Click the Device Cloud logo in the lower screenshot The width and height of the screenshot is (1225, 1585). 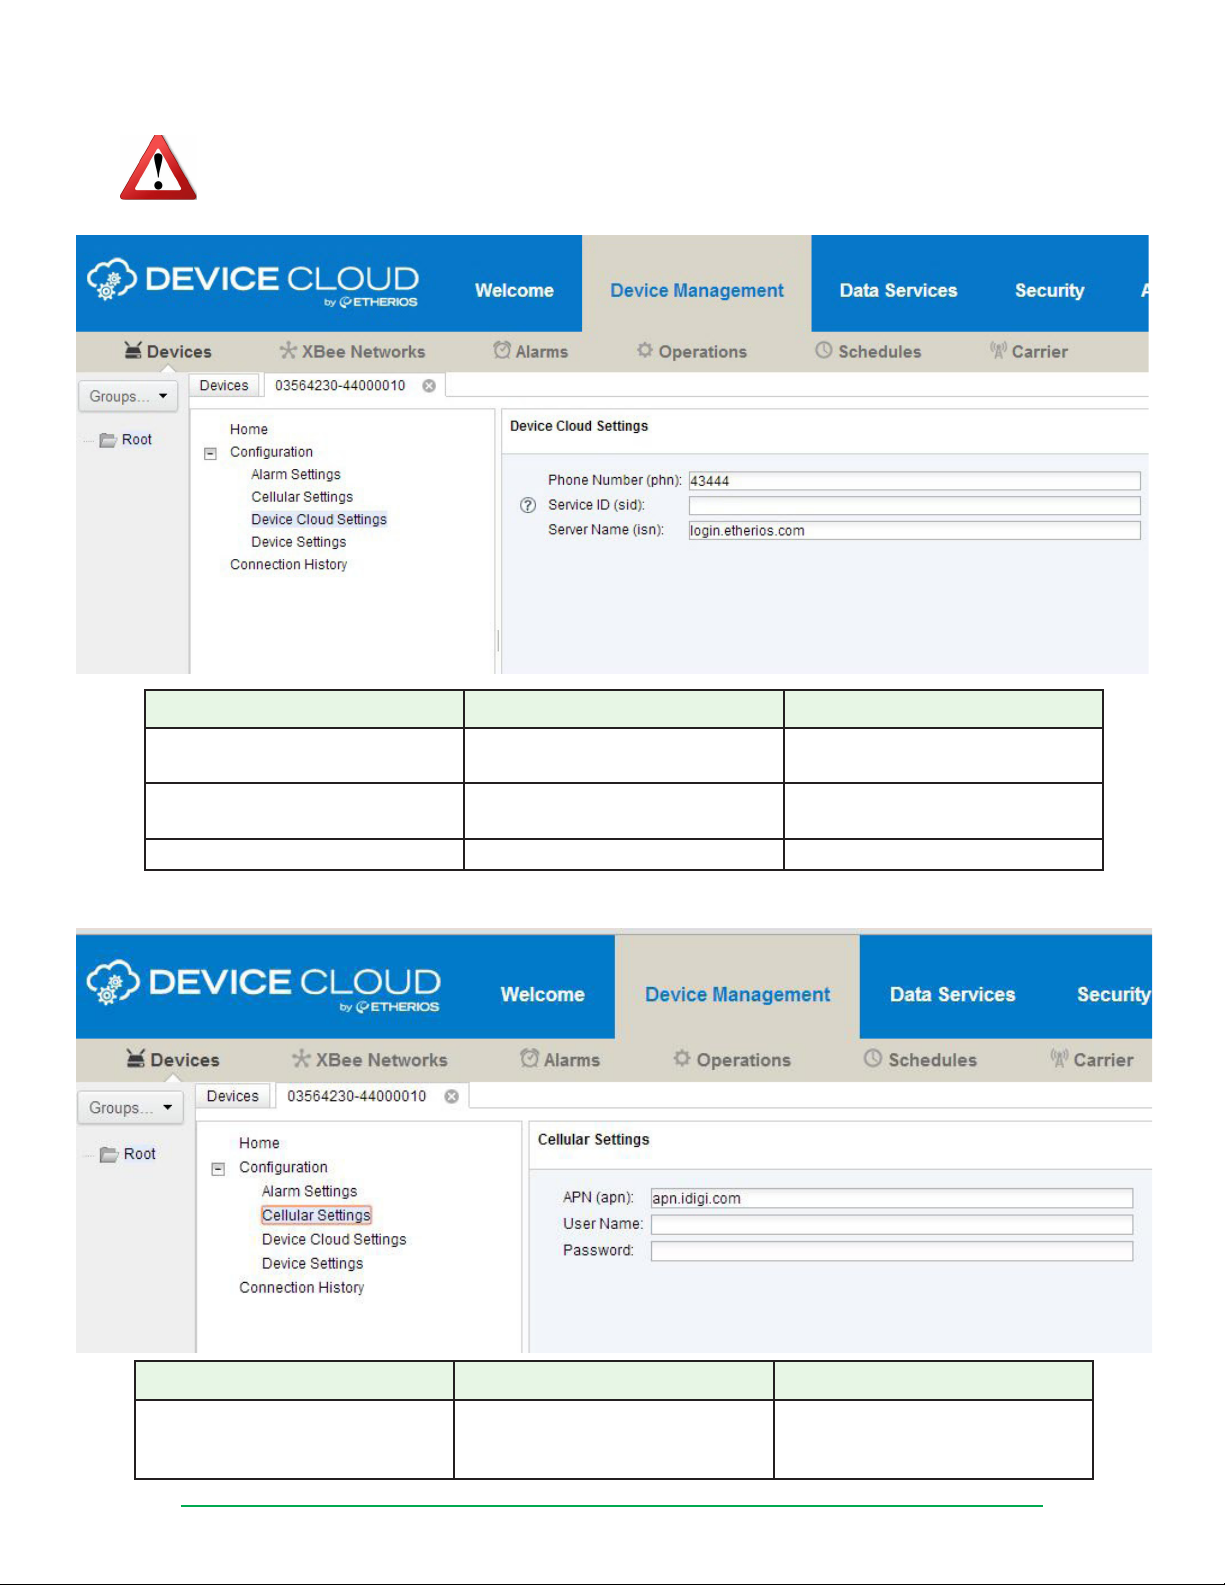[x=264, y=986]
